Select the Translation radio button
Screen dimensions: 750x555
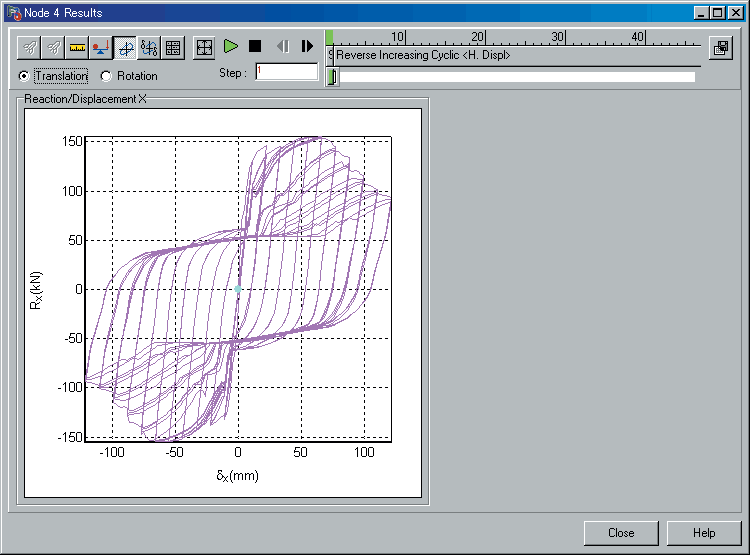tap(25, 76)
